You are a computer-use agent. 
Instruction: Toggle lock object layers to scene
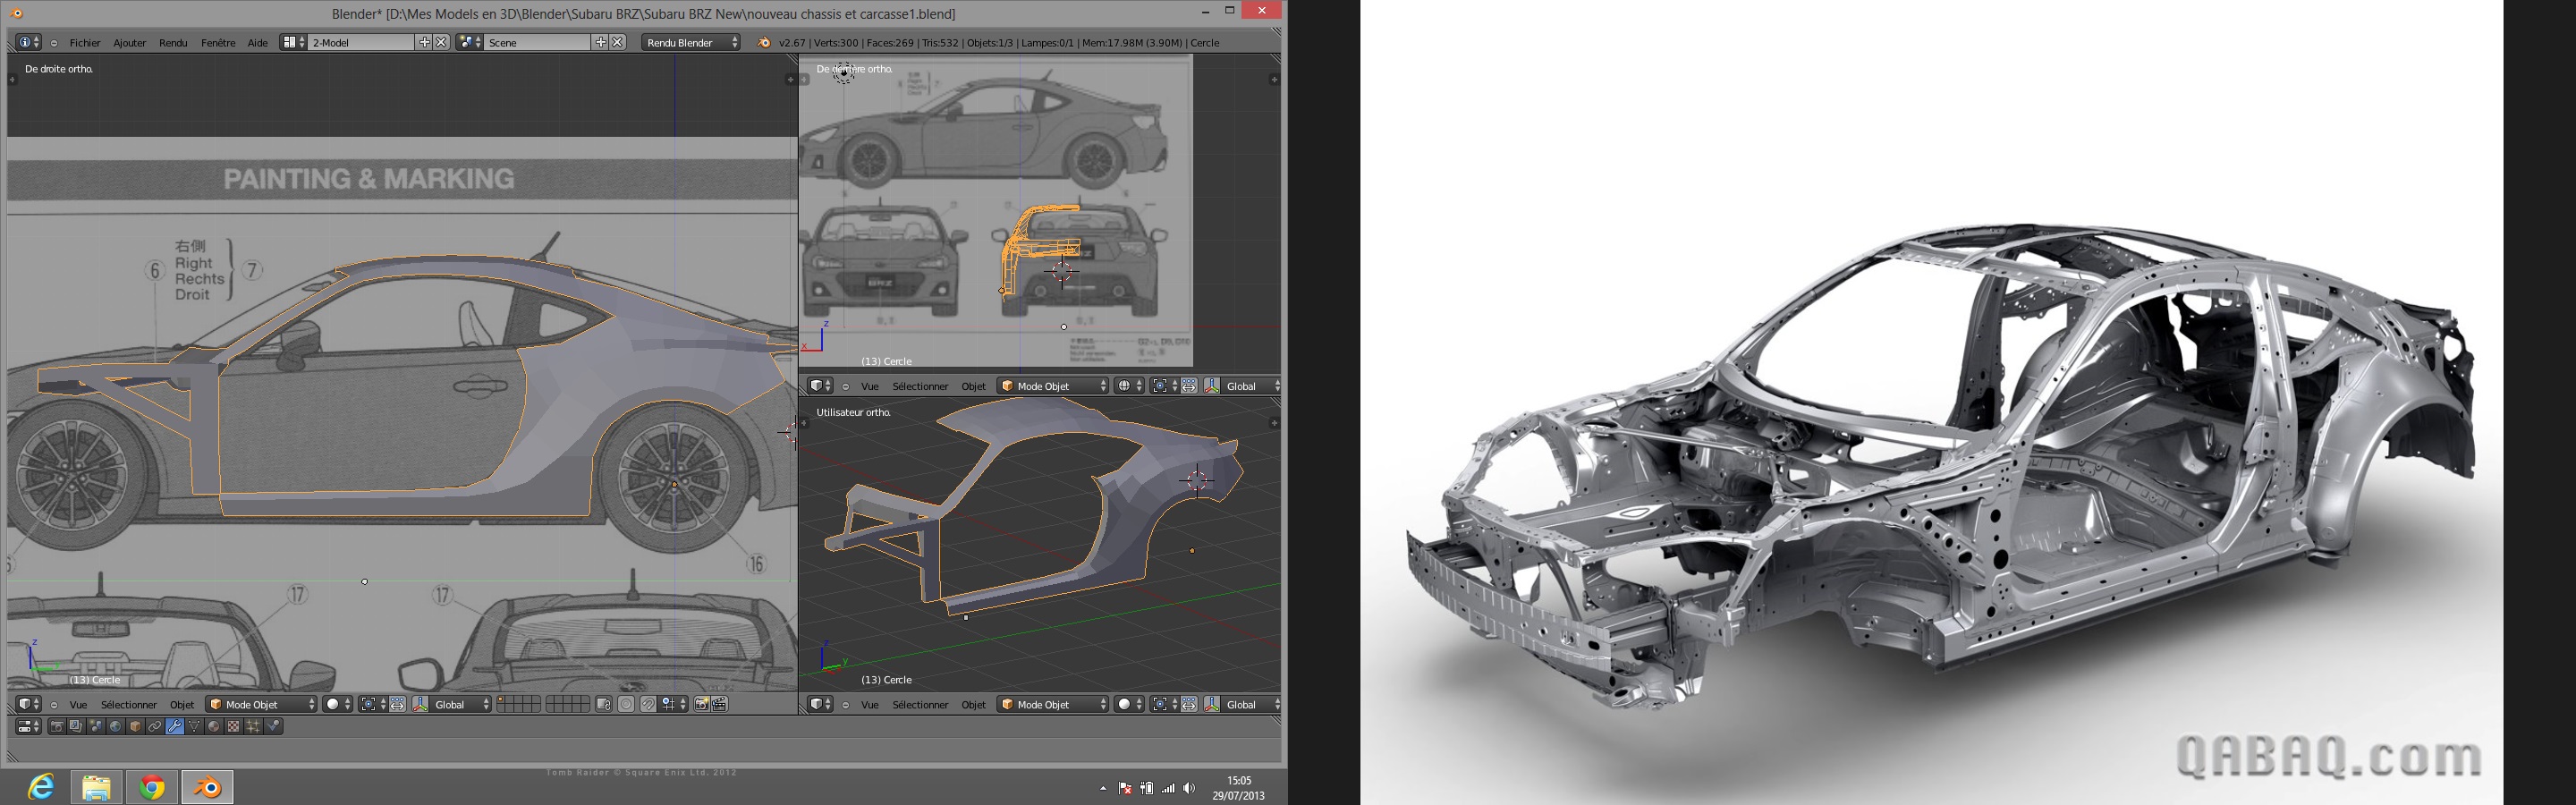pos(604,705)
